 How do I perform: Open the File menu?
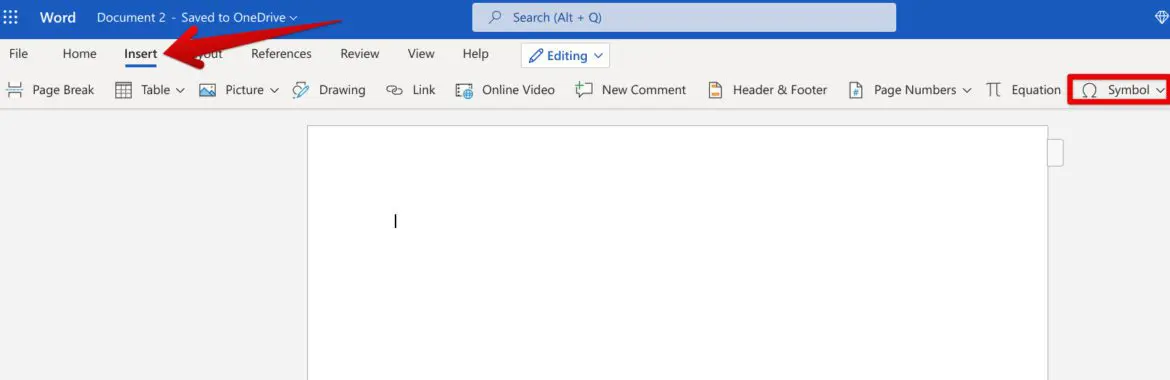19,54
